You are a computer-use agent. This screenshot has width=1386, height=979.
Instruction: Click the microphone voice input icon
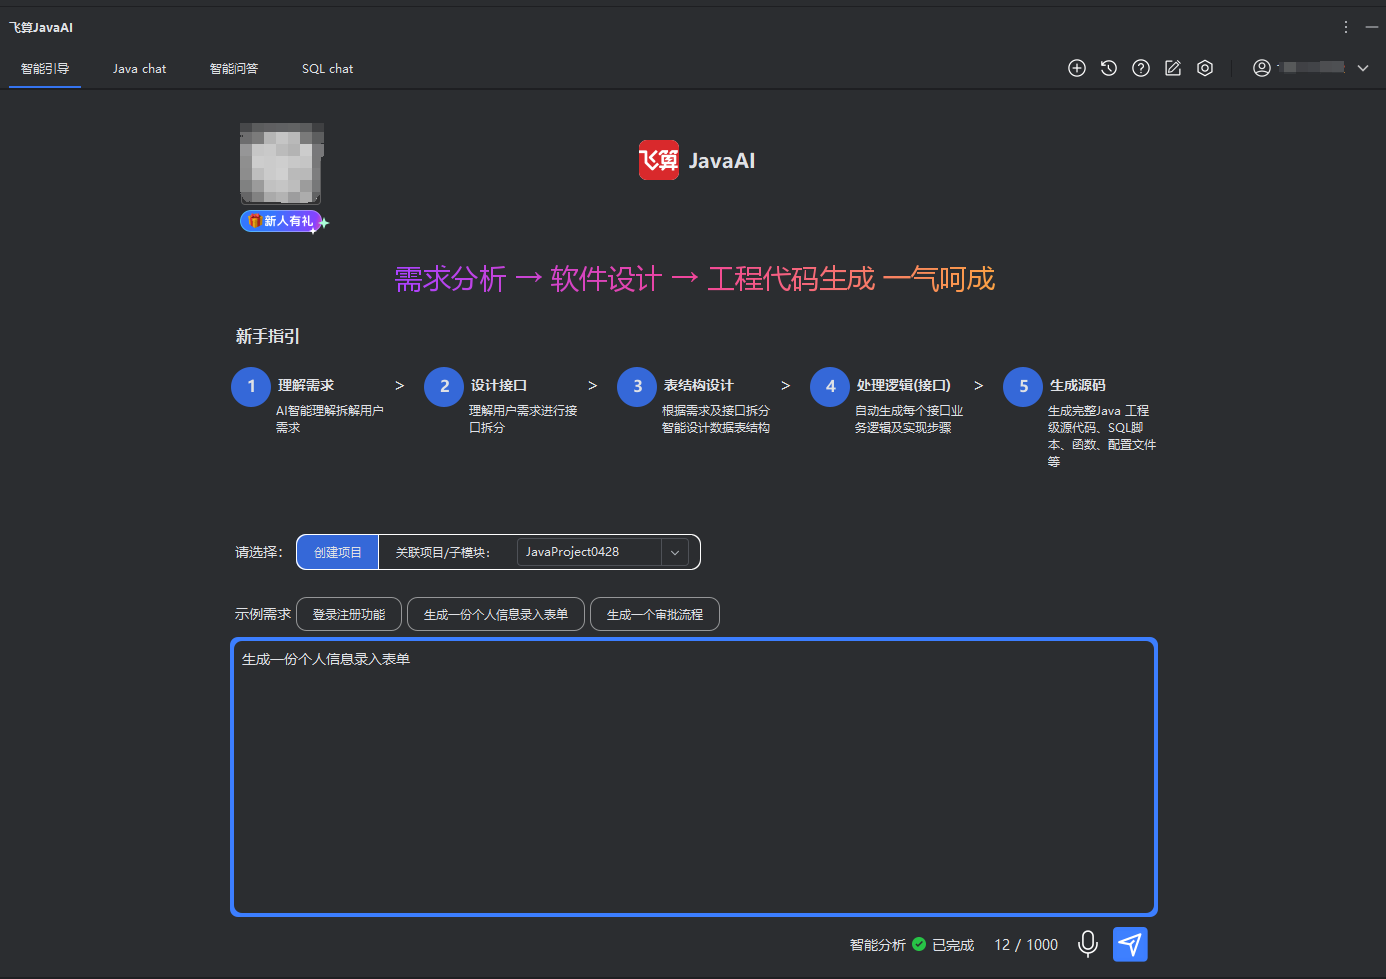pos(1088,944)
